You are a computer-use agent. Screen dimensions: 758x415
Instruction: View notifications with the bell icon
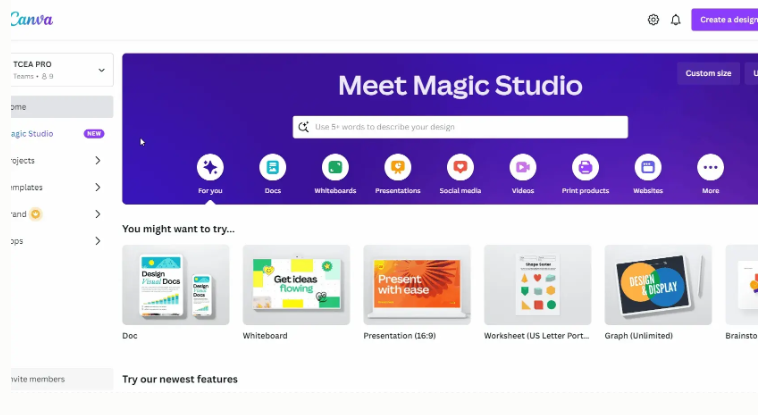[x=676, y=20]
